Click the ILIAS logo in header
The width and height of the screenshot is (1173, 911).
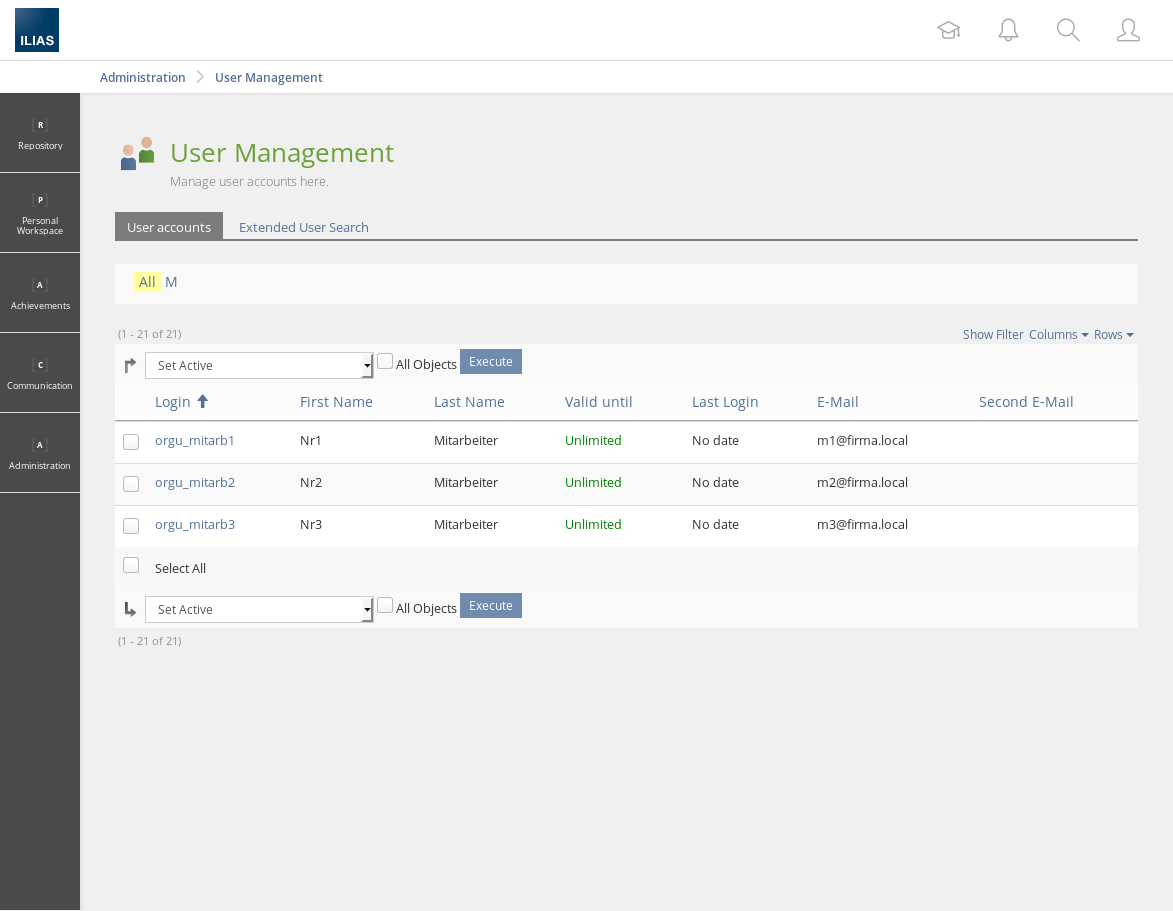37,30
